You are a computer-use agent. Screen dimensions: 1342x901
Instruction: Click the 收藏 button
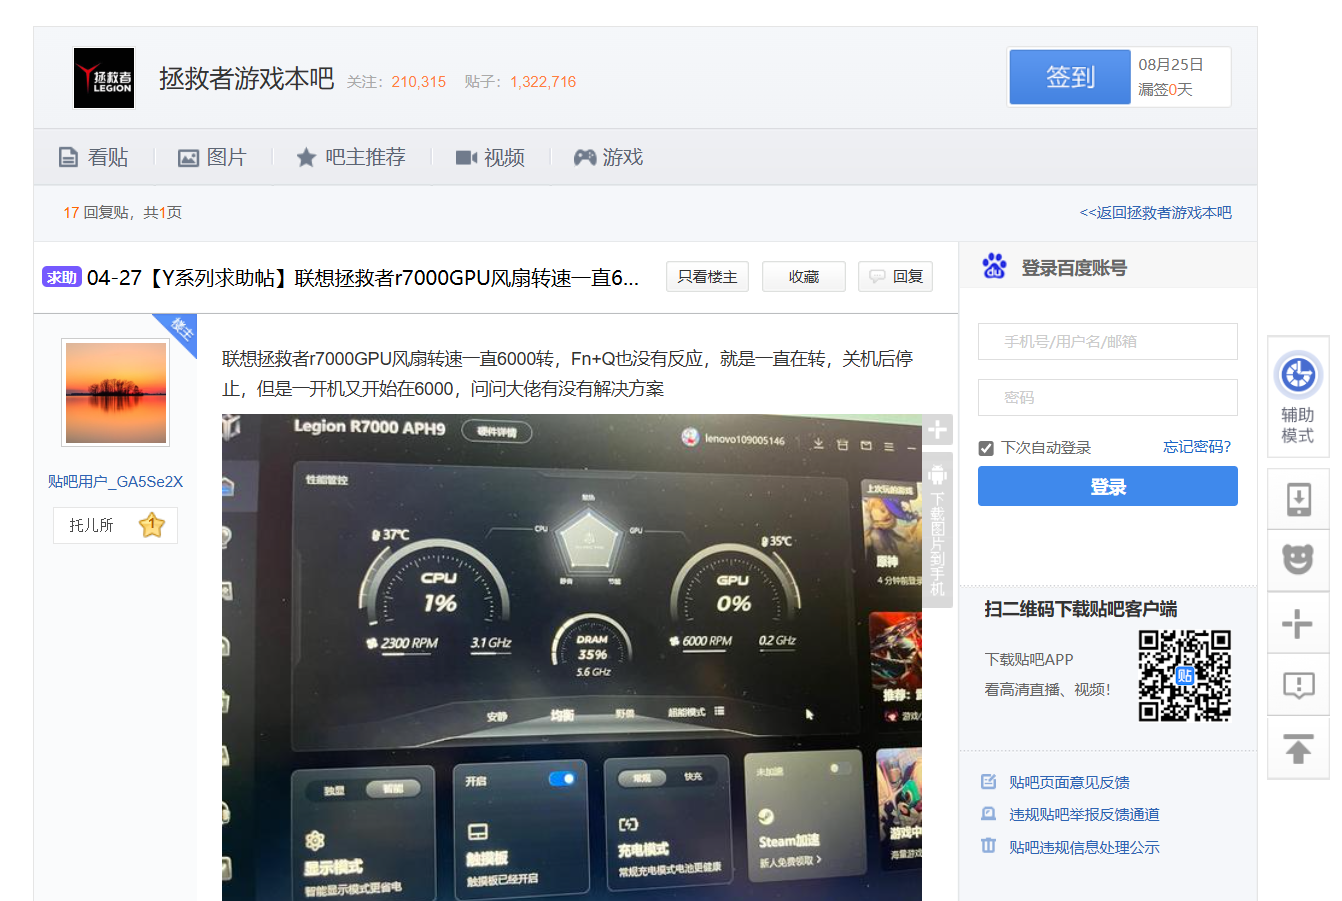point(804,277)
